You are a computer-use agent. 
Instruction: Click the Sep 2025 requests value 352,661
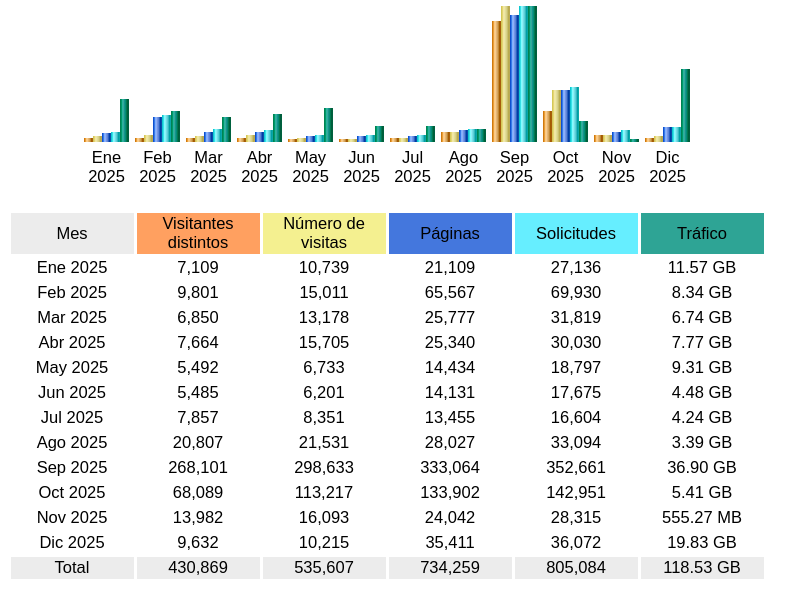coord(576,467)
